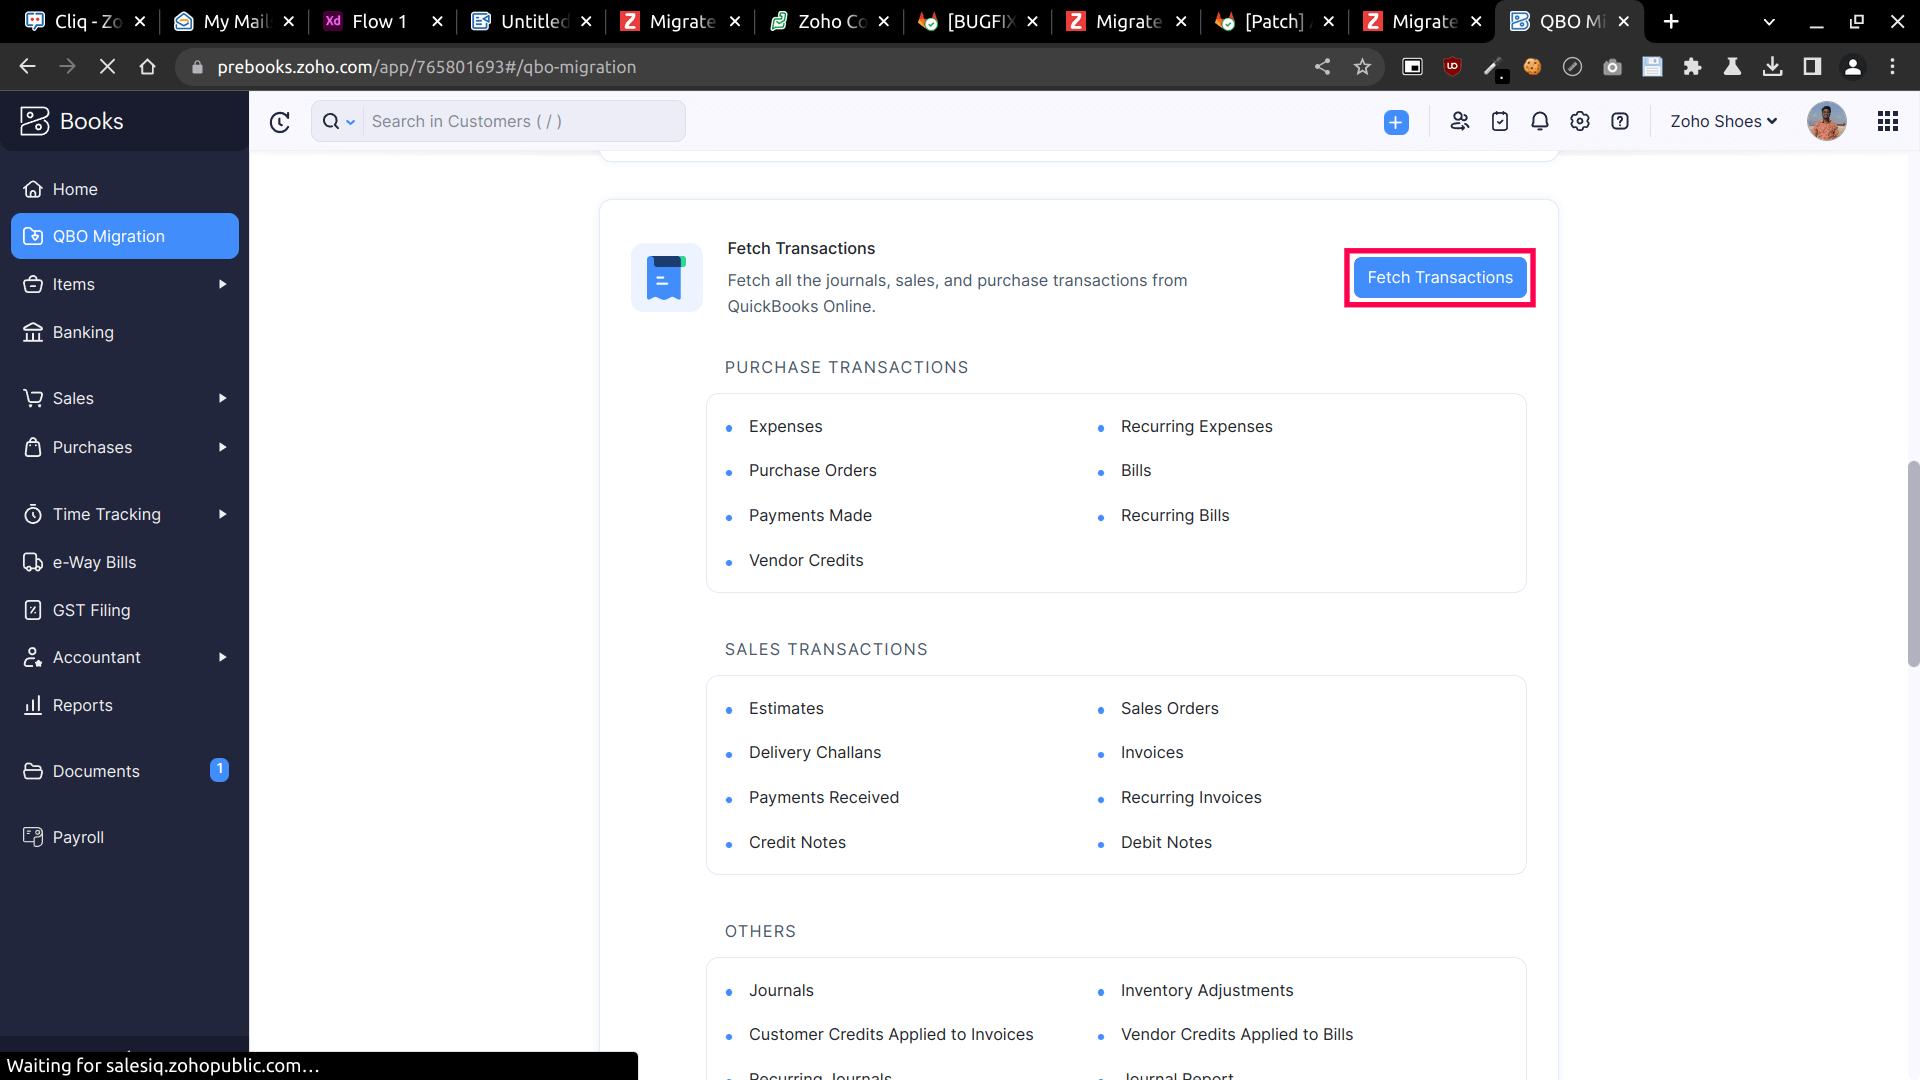Open the Zoho apps grid icon
The height and width of the screenshot is (1080, 1920).
coord(1888,121)
